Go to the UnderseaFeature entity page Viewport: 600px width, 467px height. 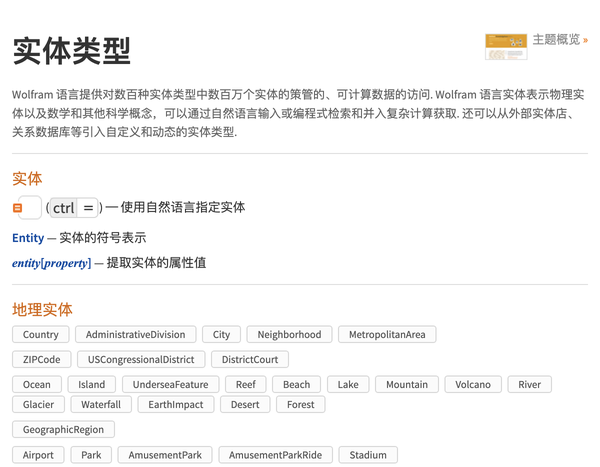tap(171, 384)
